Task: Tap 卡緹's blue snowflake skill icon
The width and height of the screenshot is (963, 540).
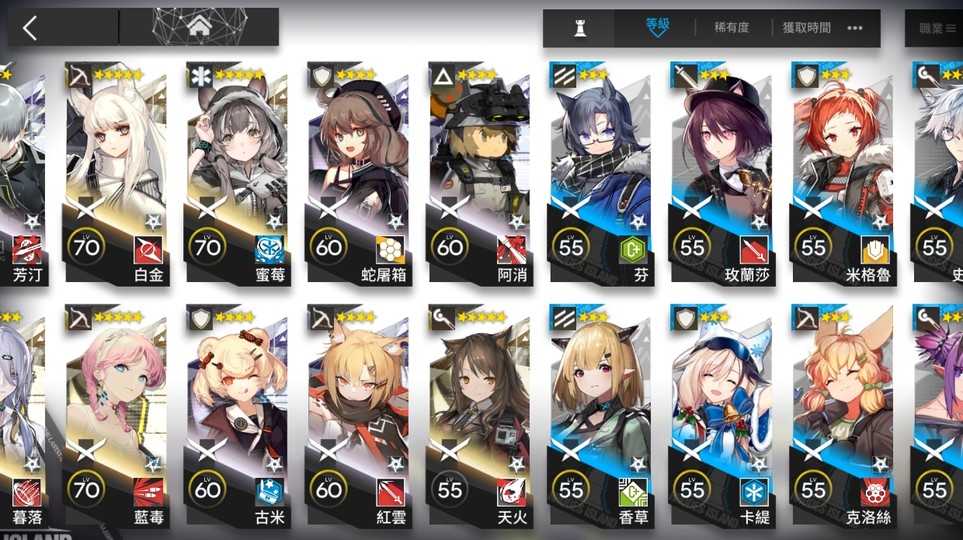Action: [754, 492]
